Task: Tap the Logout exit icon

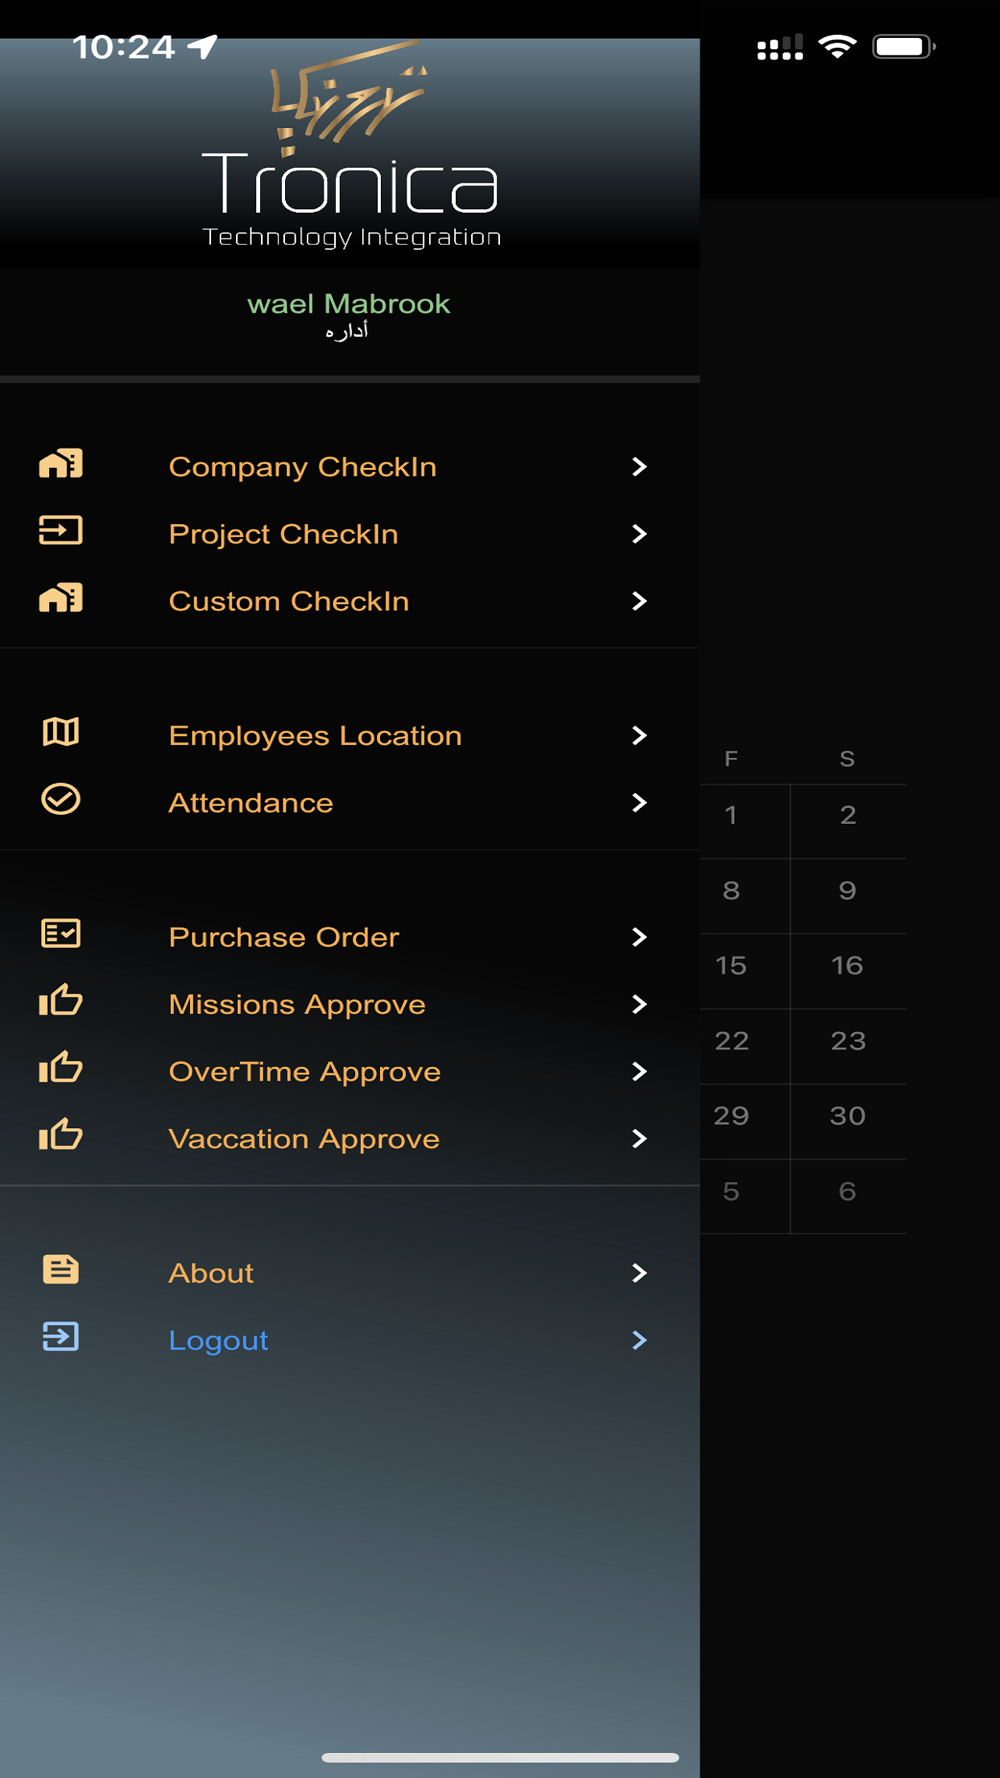Action: pyautogui.click(x=61, y=1337)
